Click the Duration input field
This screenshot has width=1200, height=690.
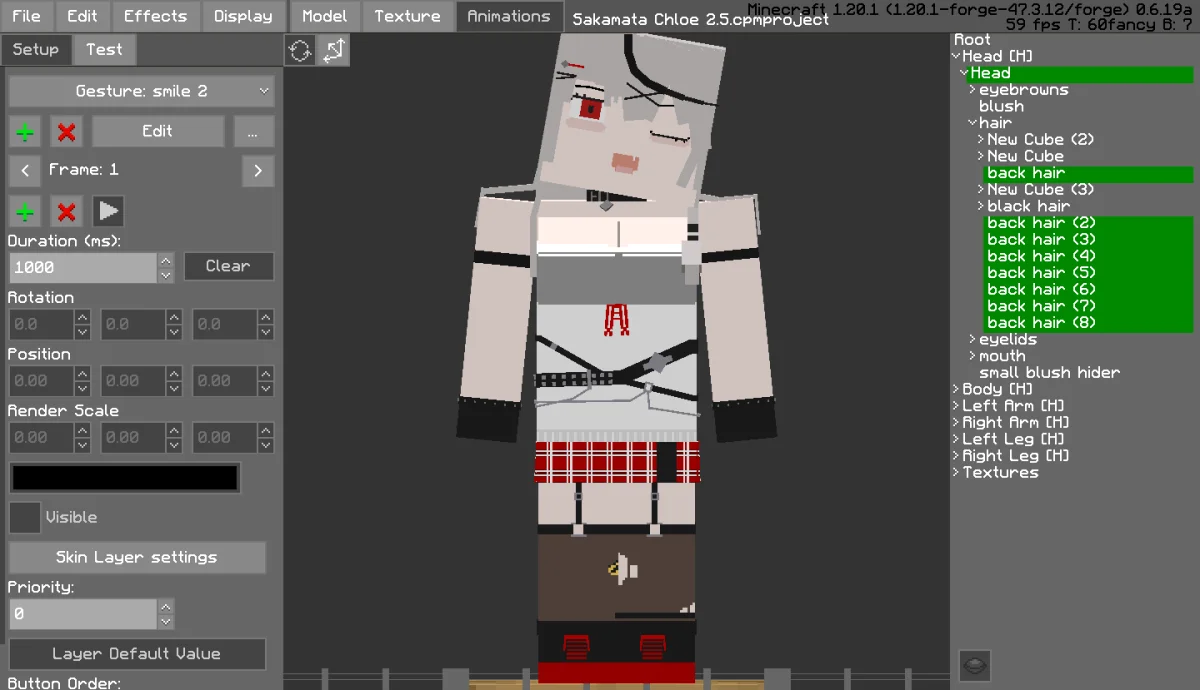point(83,267)
